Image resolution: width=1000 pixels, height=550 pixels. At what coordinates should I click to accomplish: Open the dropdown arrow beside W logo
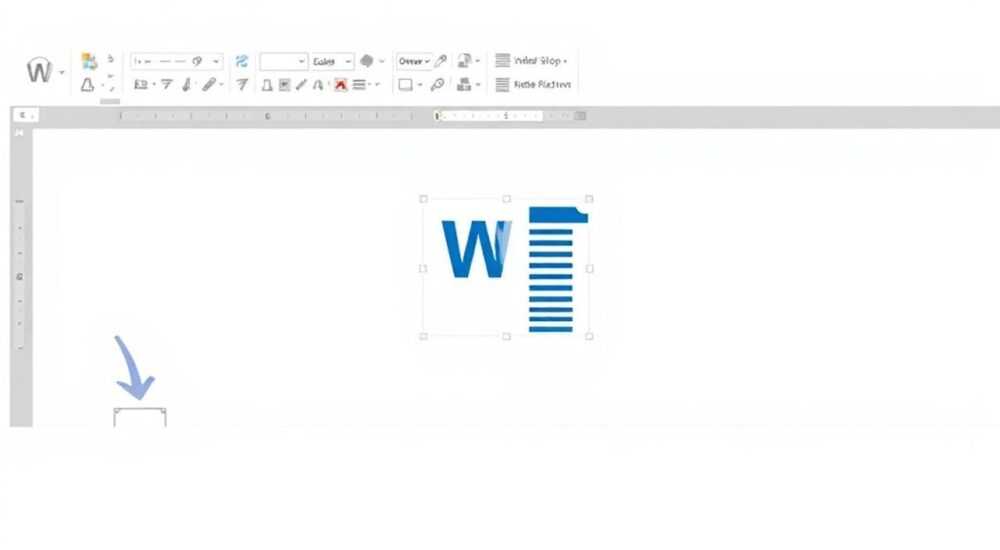coord(62,72)
